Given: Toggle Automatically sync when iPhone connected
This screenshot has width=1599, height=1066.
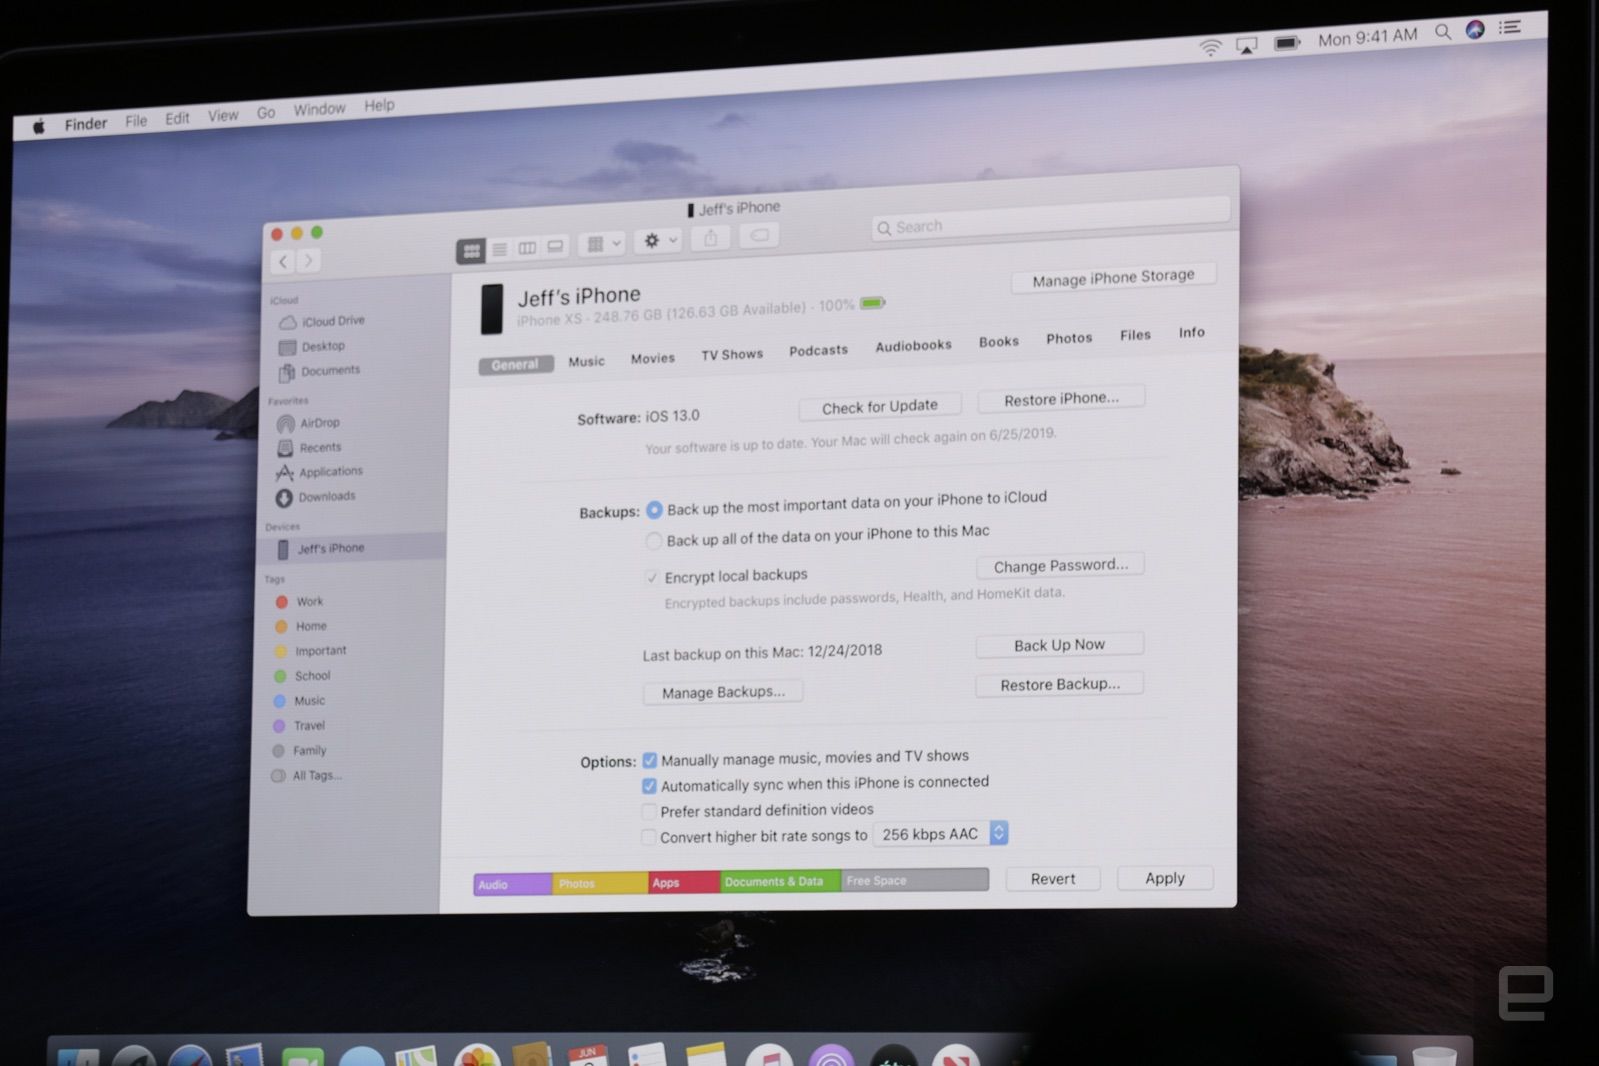Looking at the screenshot, I should [x=650, y=786].
